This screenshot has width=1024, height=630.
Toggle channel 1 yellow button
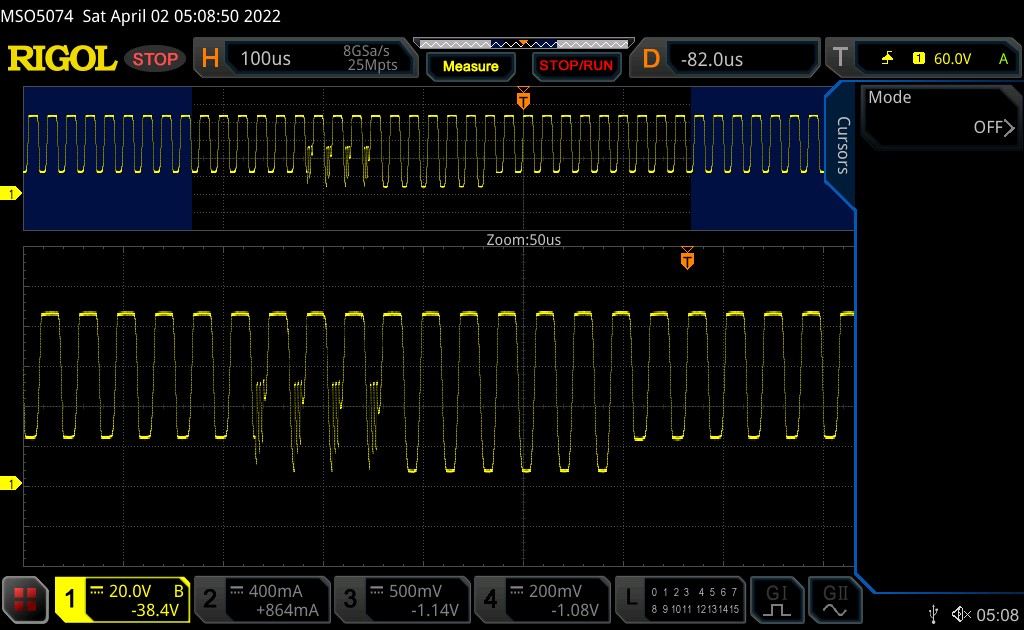click(69, 599)
